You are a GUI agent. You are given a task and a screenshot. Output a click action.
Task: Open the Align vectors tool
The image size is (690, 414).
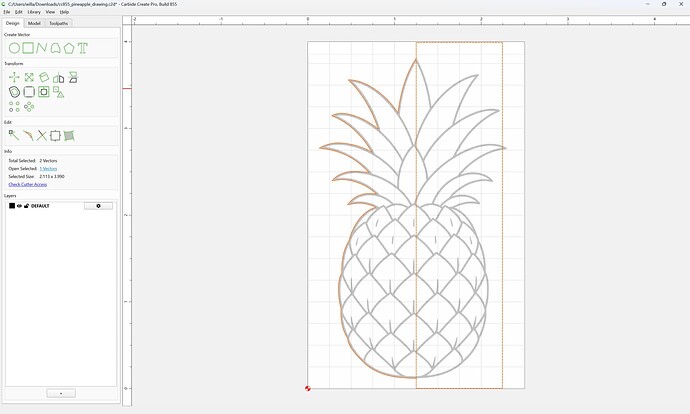[59, 78]
